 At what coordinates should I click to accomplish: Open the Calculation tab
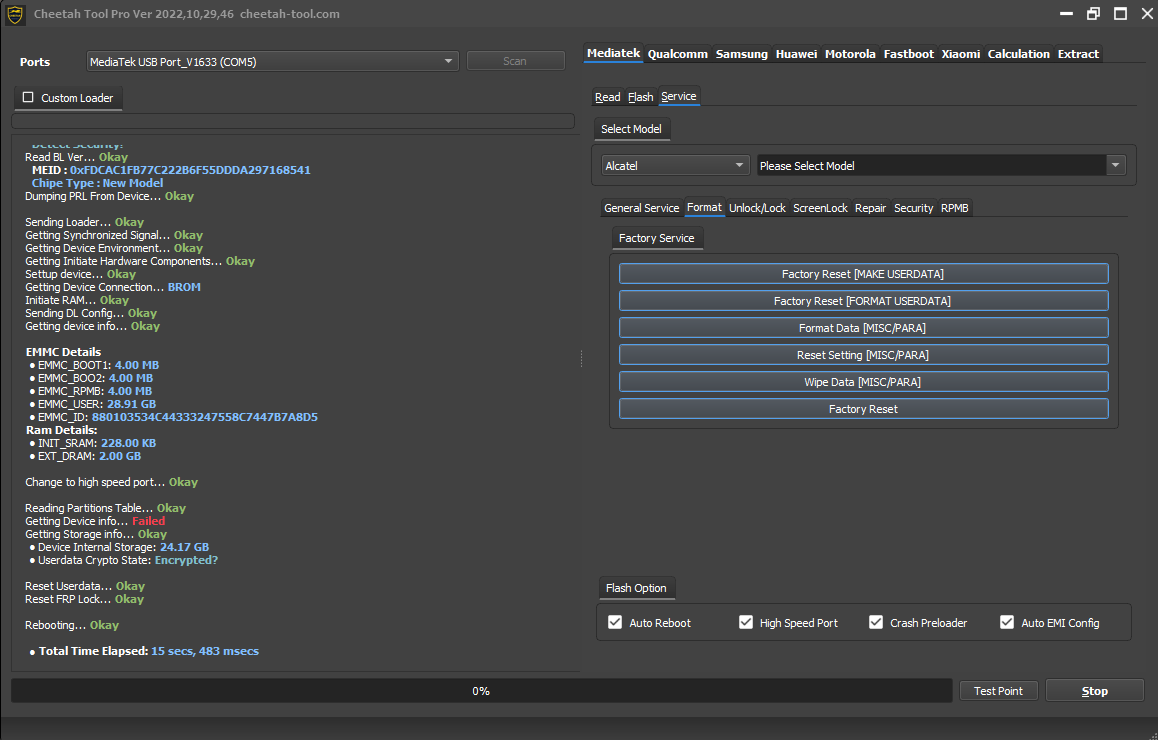(1018, 54)
